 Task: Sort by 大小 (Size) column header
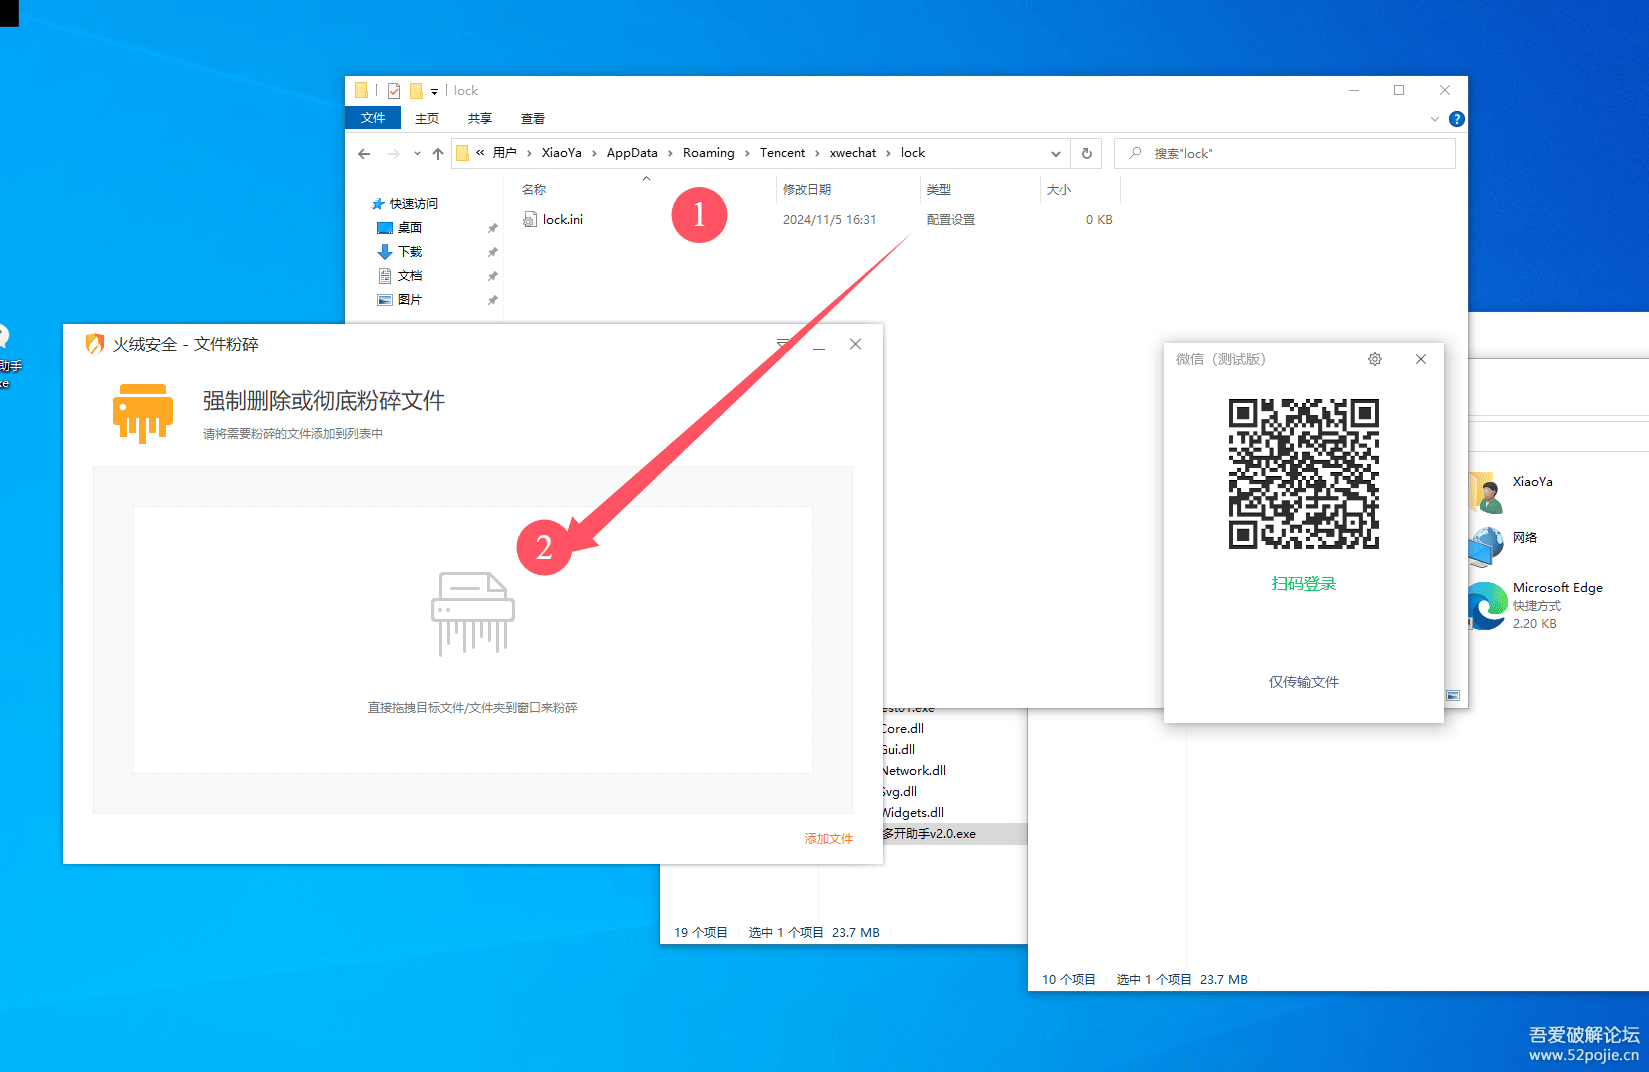coord(1059,190)
